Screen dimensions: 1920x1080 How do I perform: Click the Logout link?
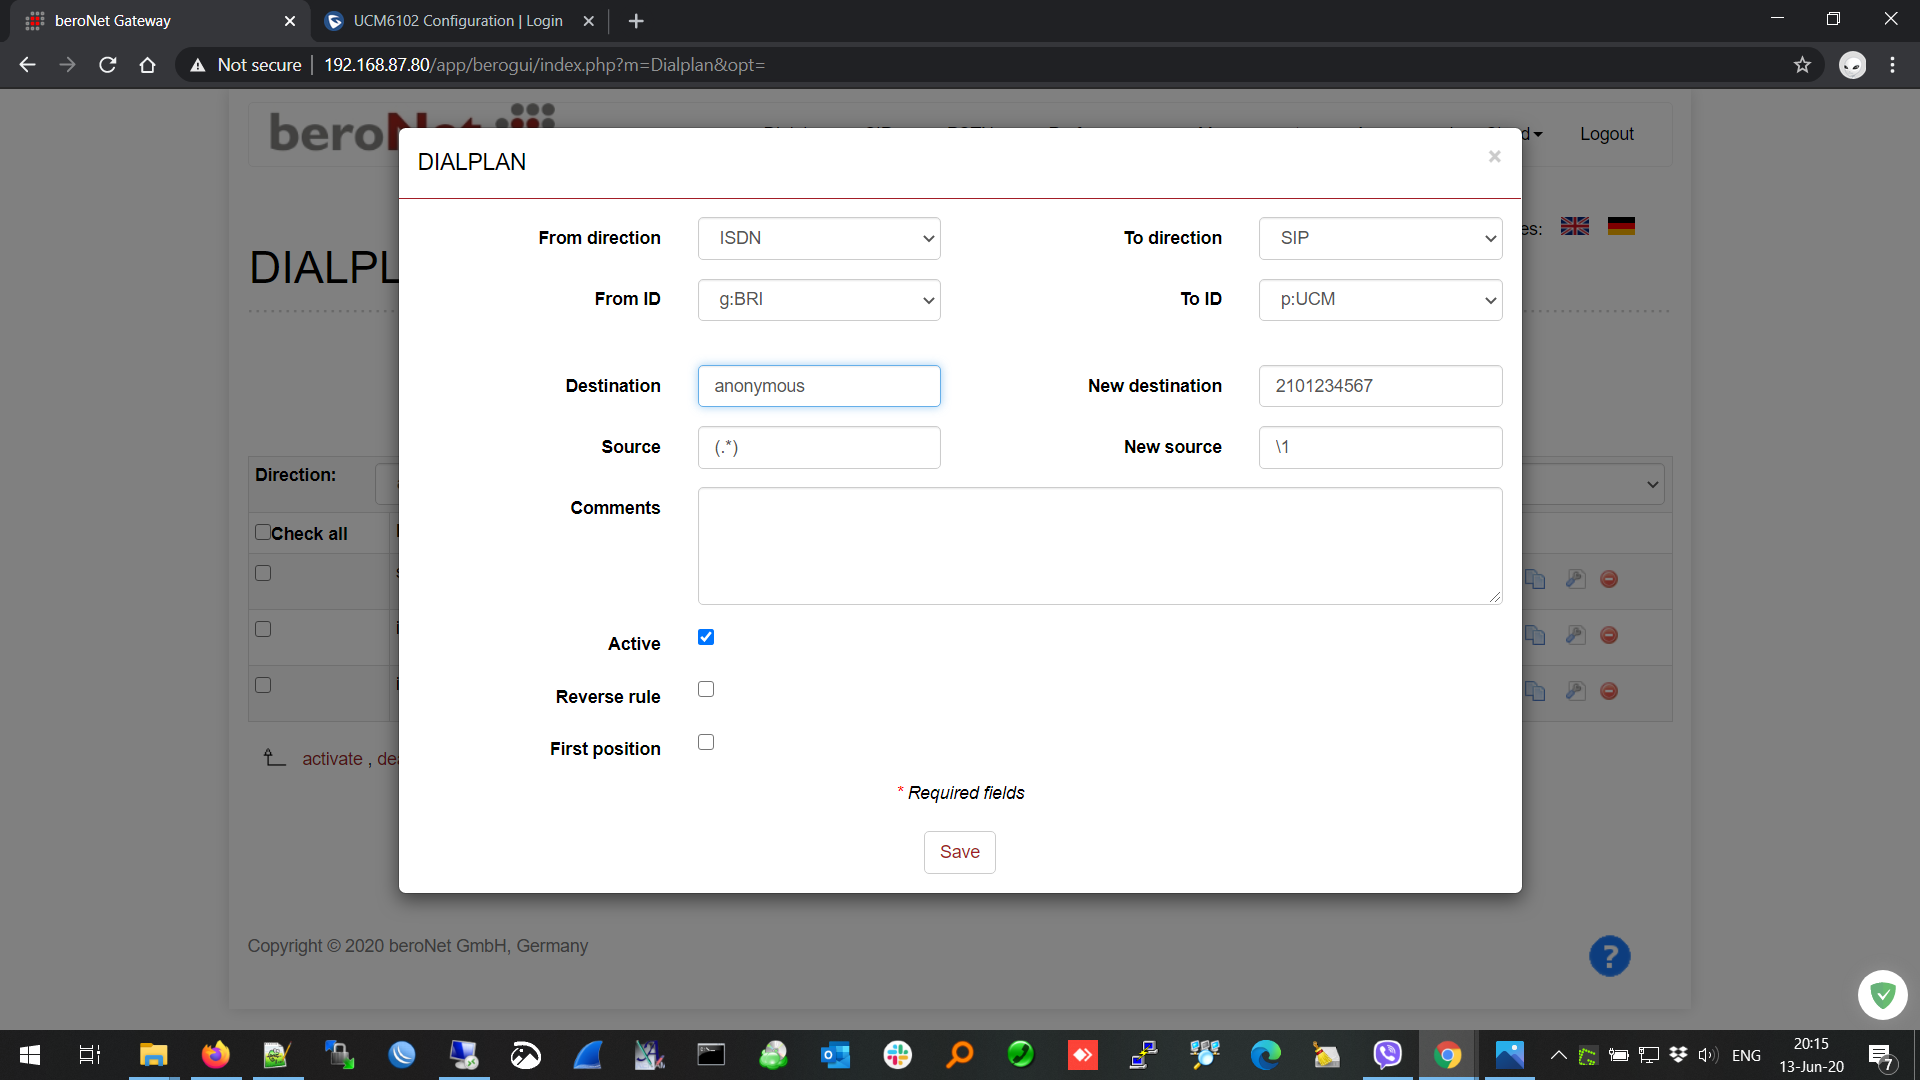coord(1606,134)
